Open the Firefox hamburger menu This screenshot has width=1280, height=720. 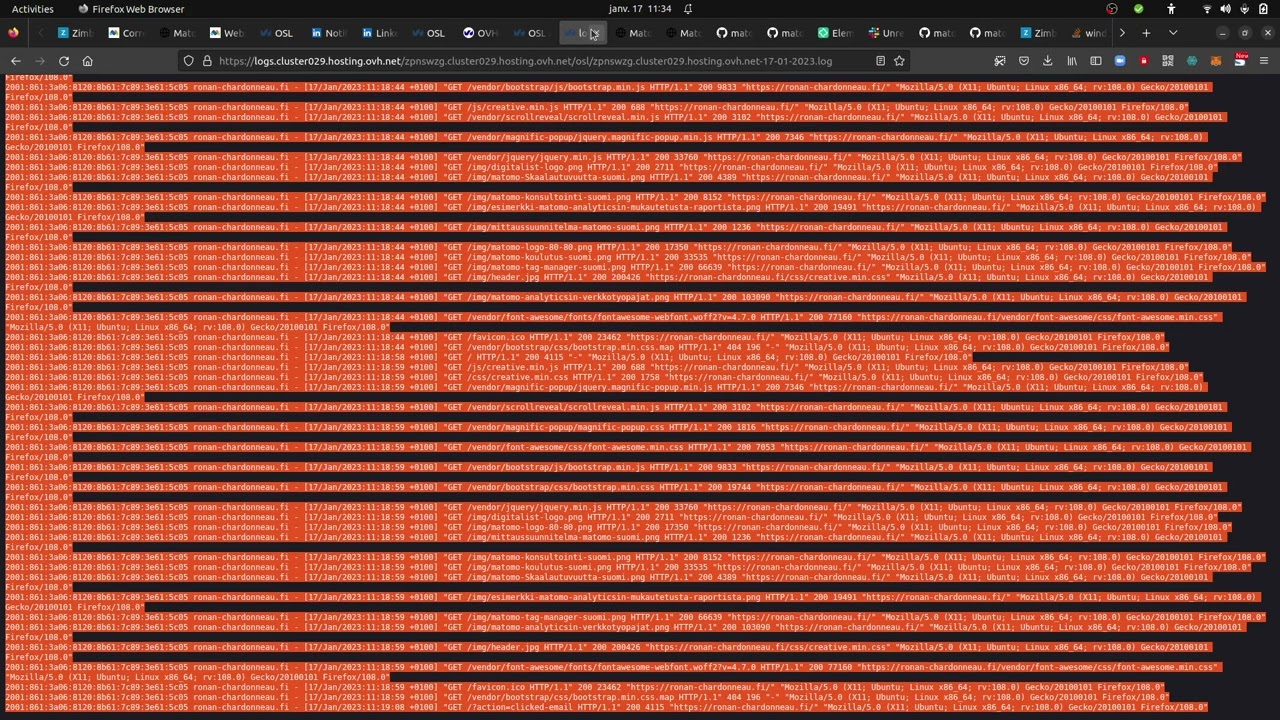click(x=1264, y=61)
